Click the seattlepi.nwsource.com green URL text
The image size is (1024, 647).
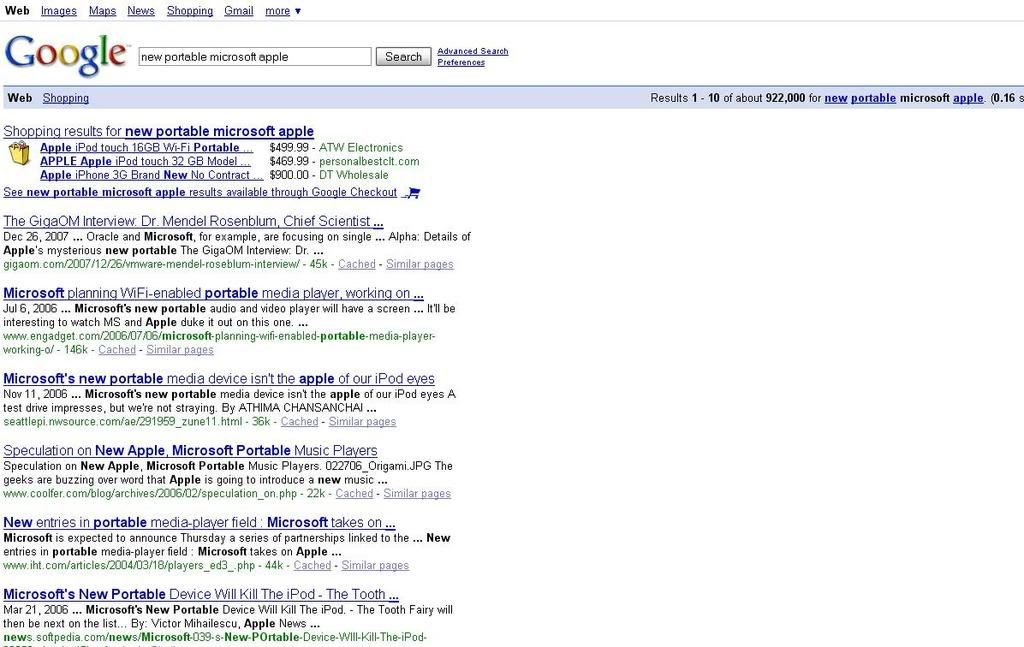[123, 422]
